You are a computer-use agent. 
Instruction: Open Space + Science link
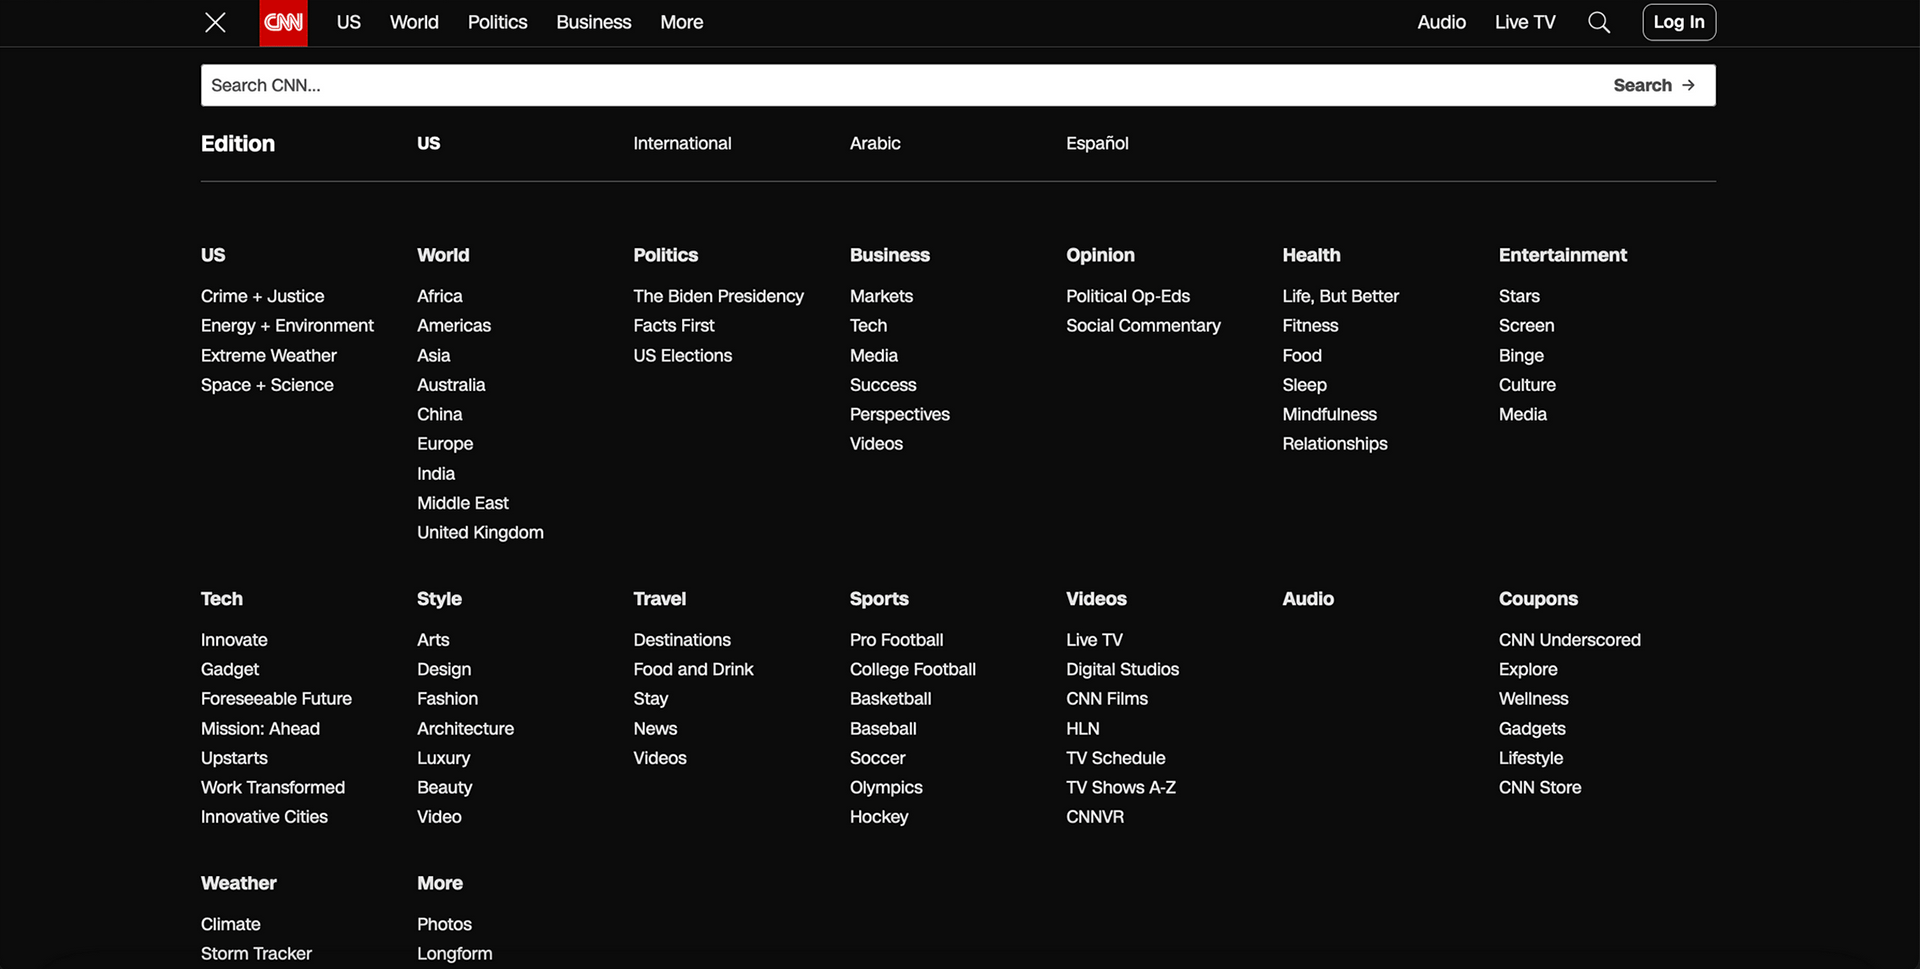(x=267, y=385)
